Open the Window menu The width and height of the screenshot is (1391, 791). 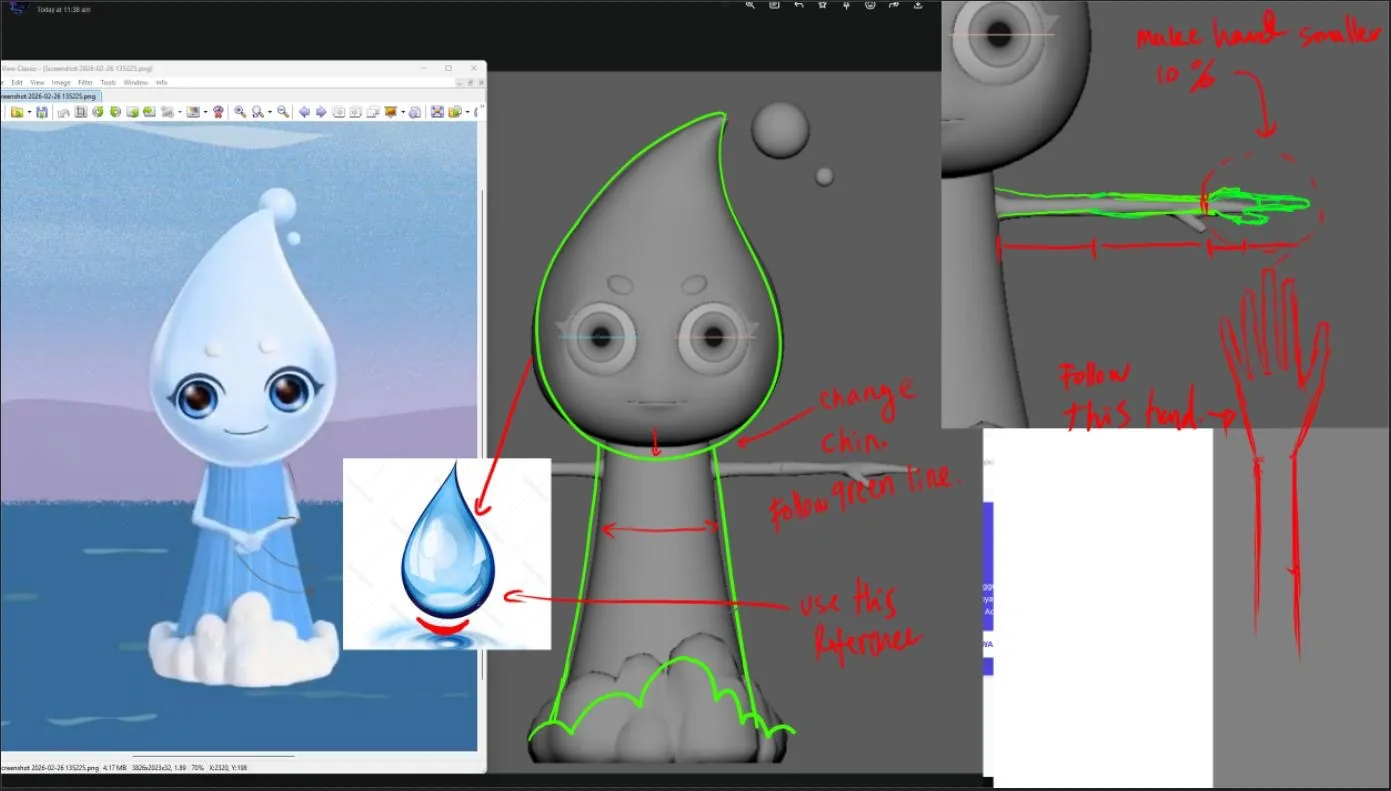pos(136,82)
